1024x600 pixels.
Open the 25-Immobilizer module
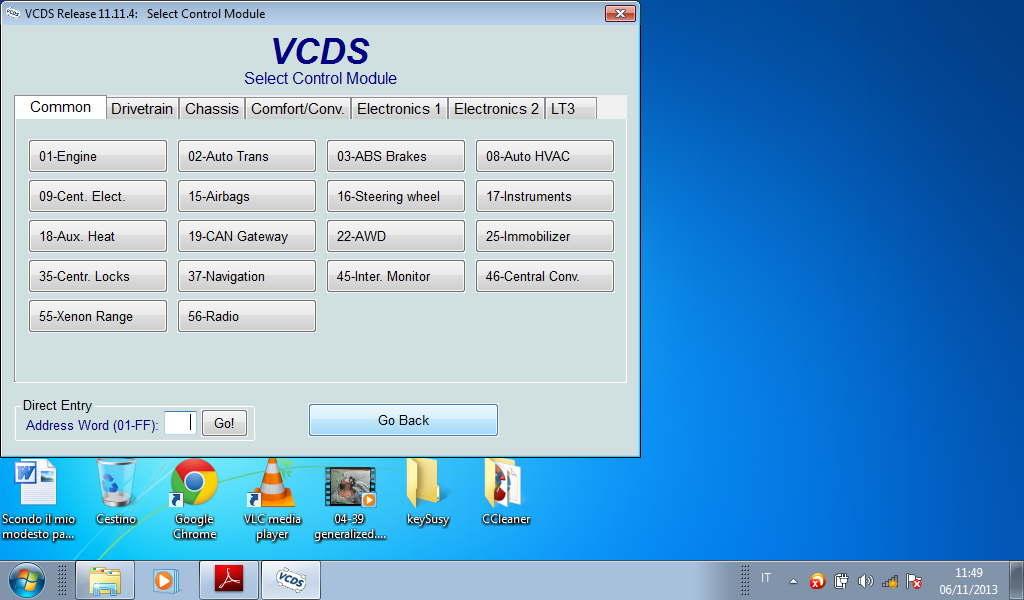(x=545, y=236)
